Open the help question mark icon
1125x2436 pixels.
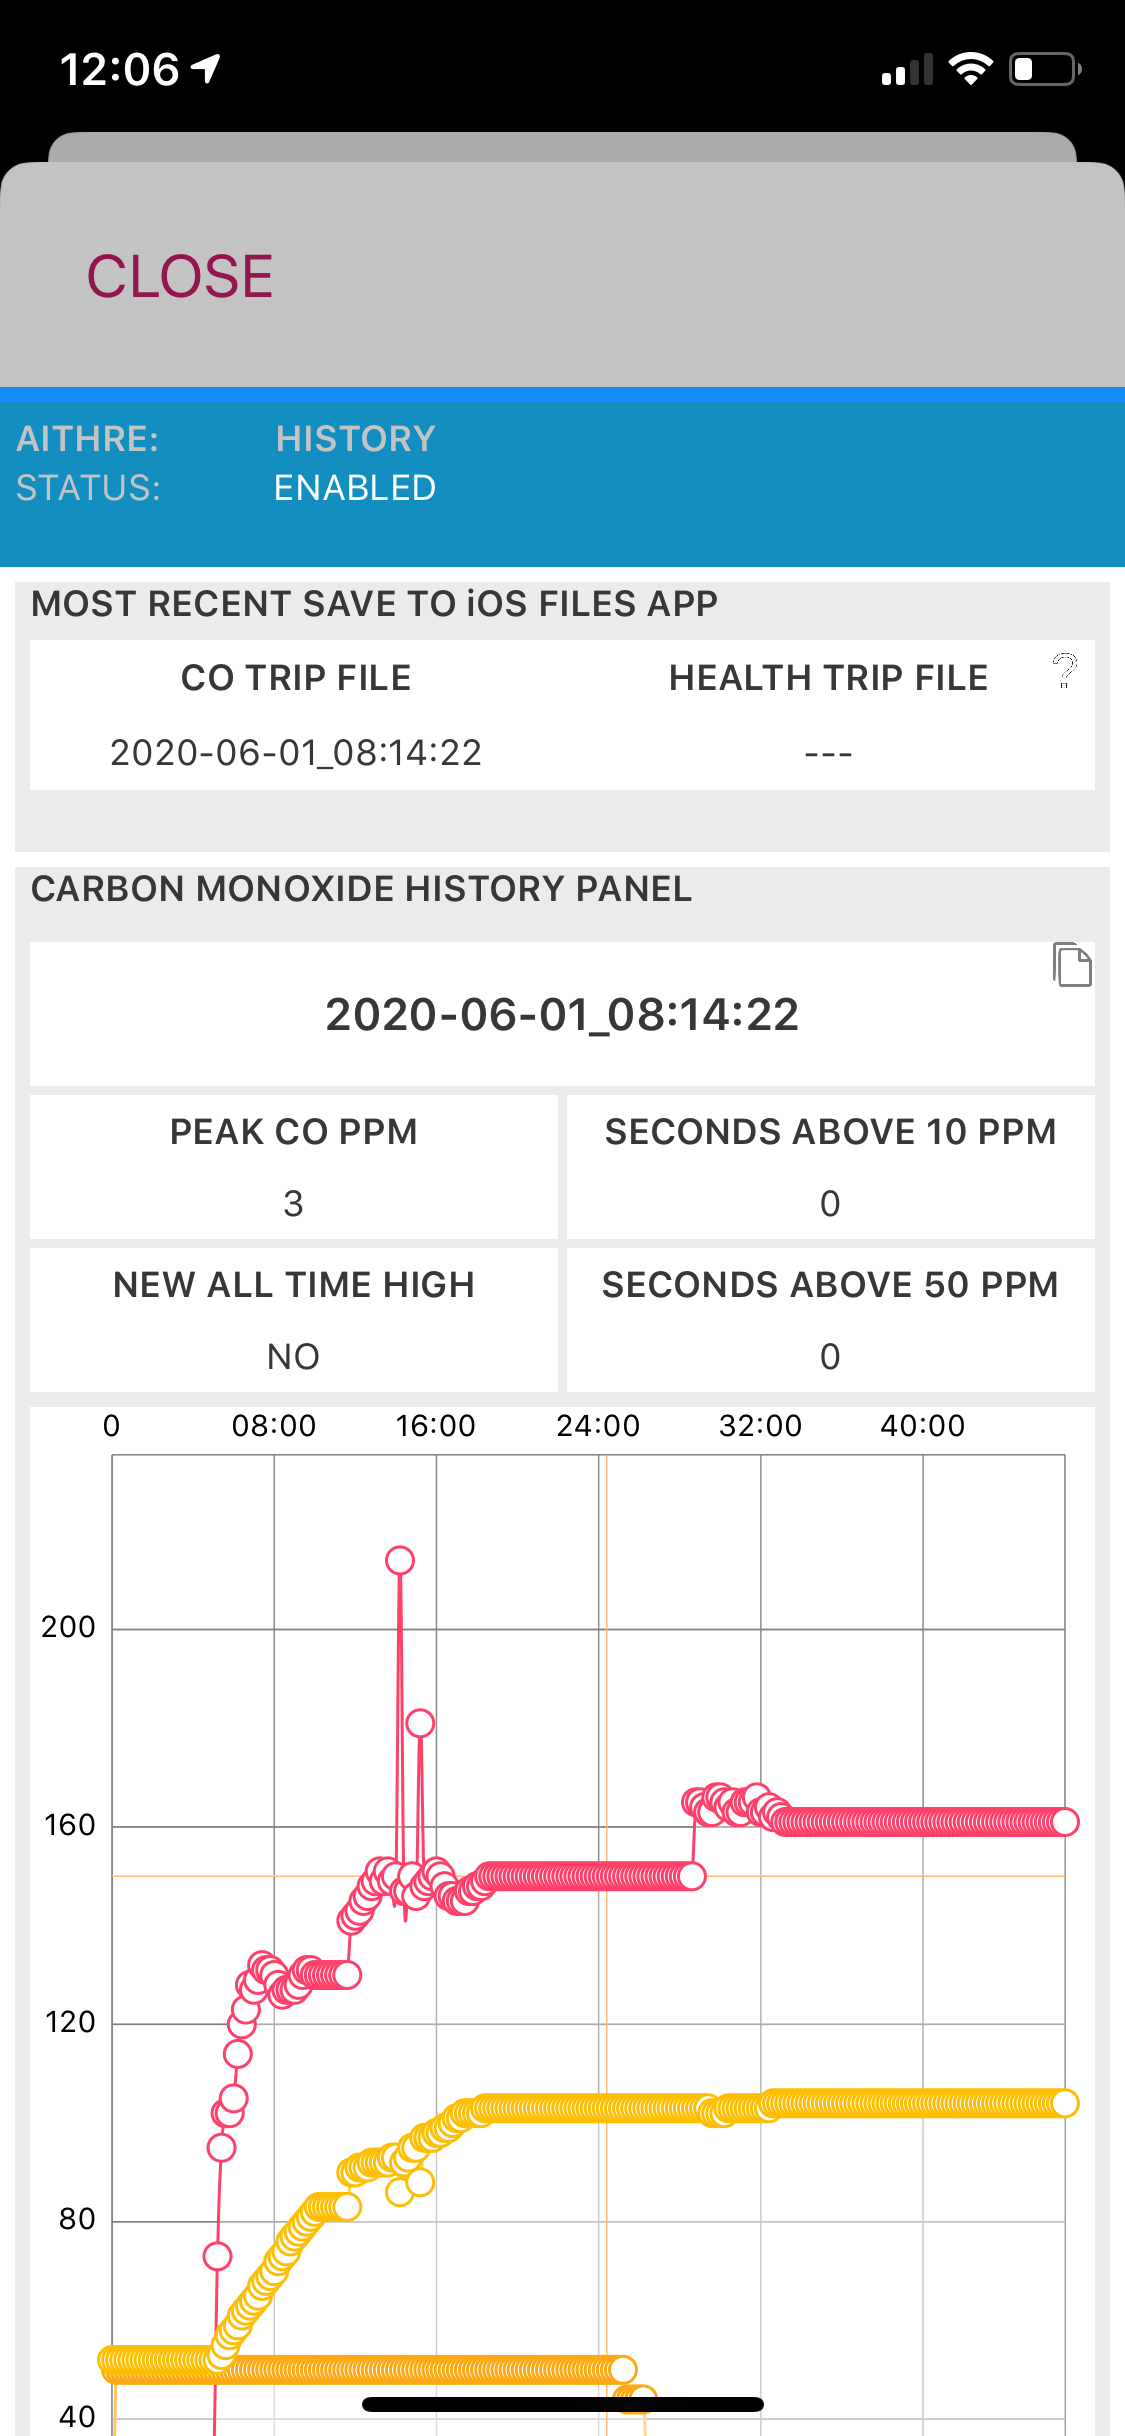[1065, 670]
